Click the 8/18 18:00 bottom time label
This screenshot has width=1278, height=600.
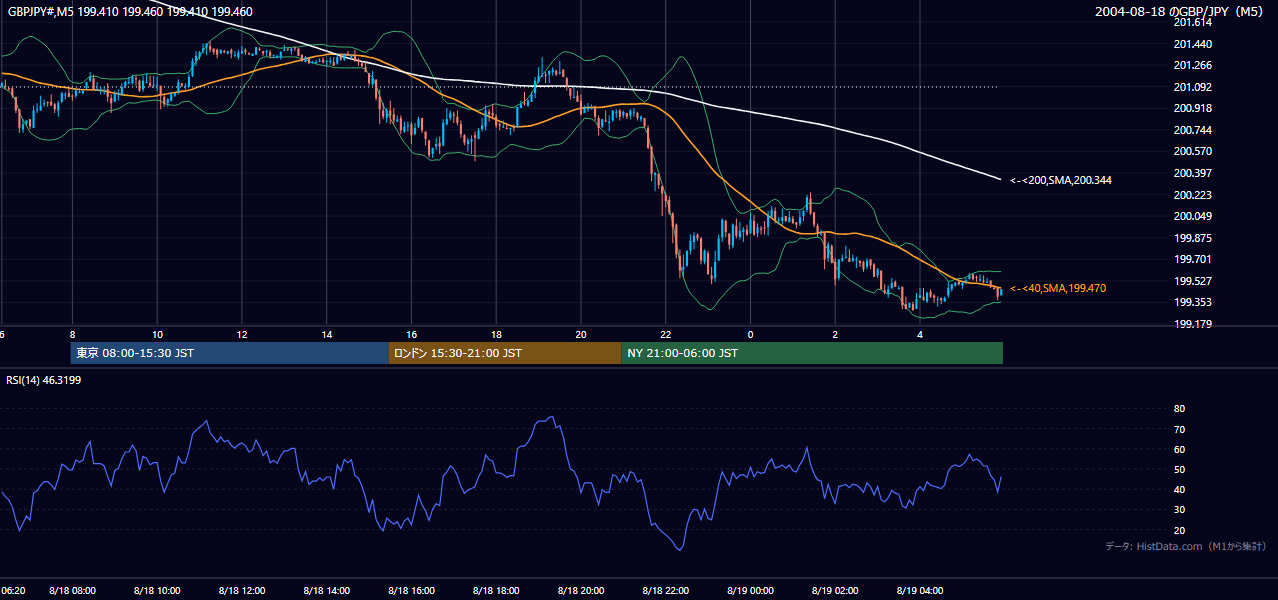pyautogui.click(x=497, y=591)
